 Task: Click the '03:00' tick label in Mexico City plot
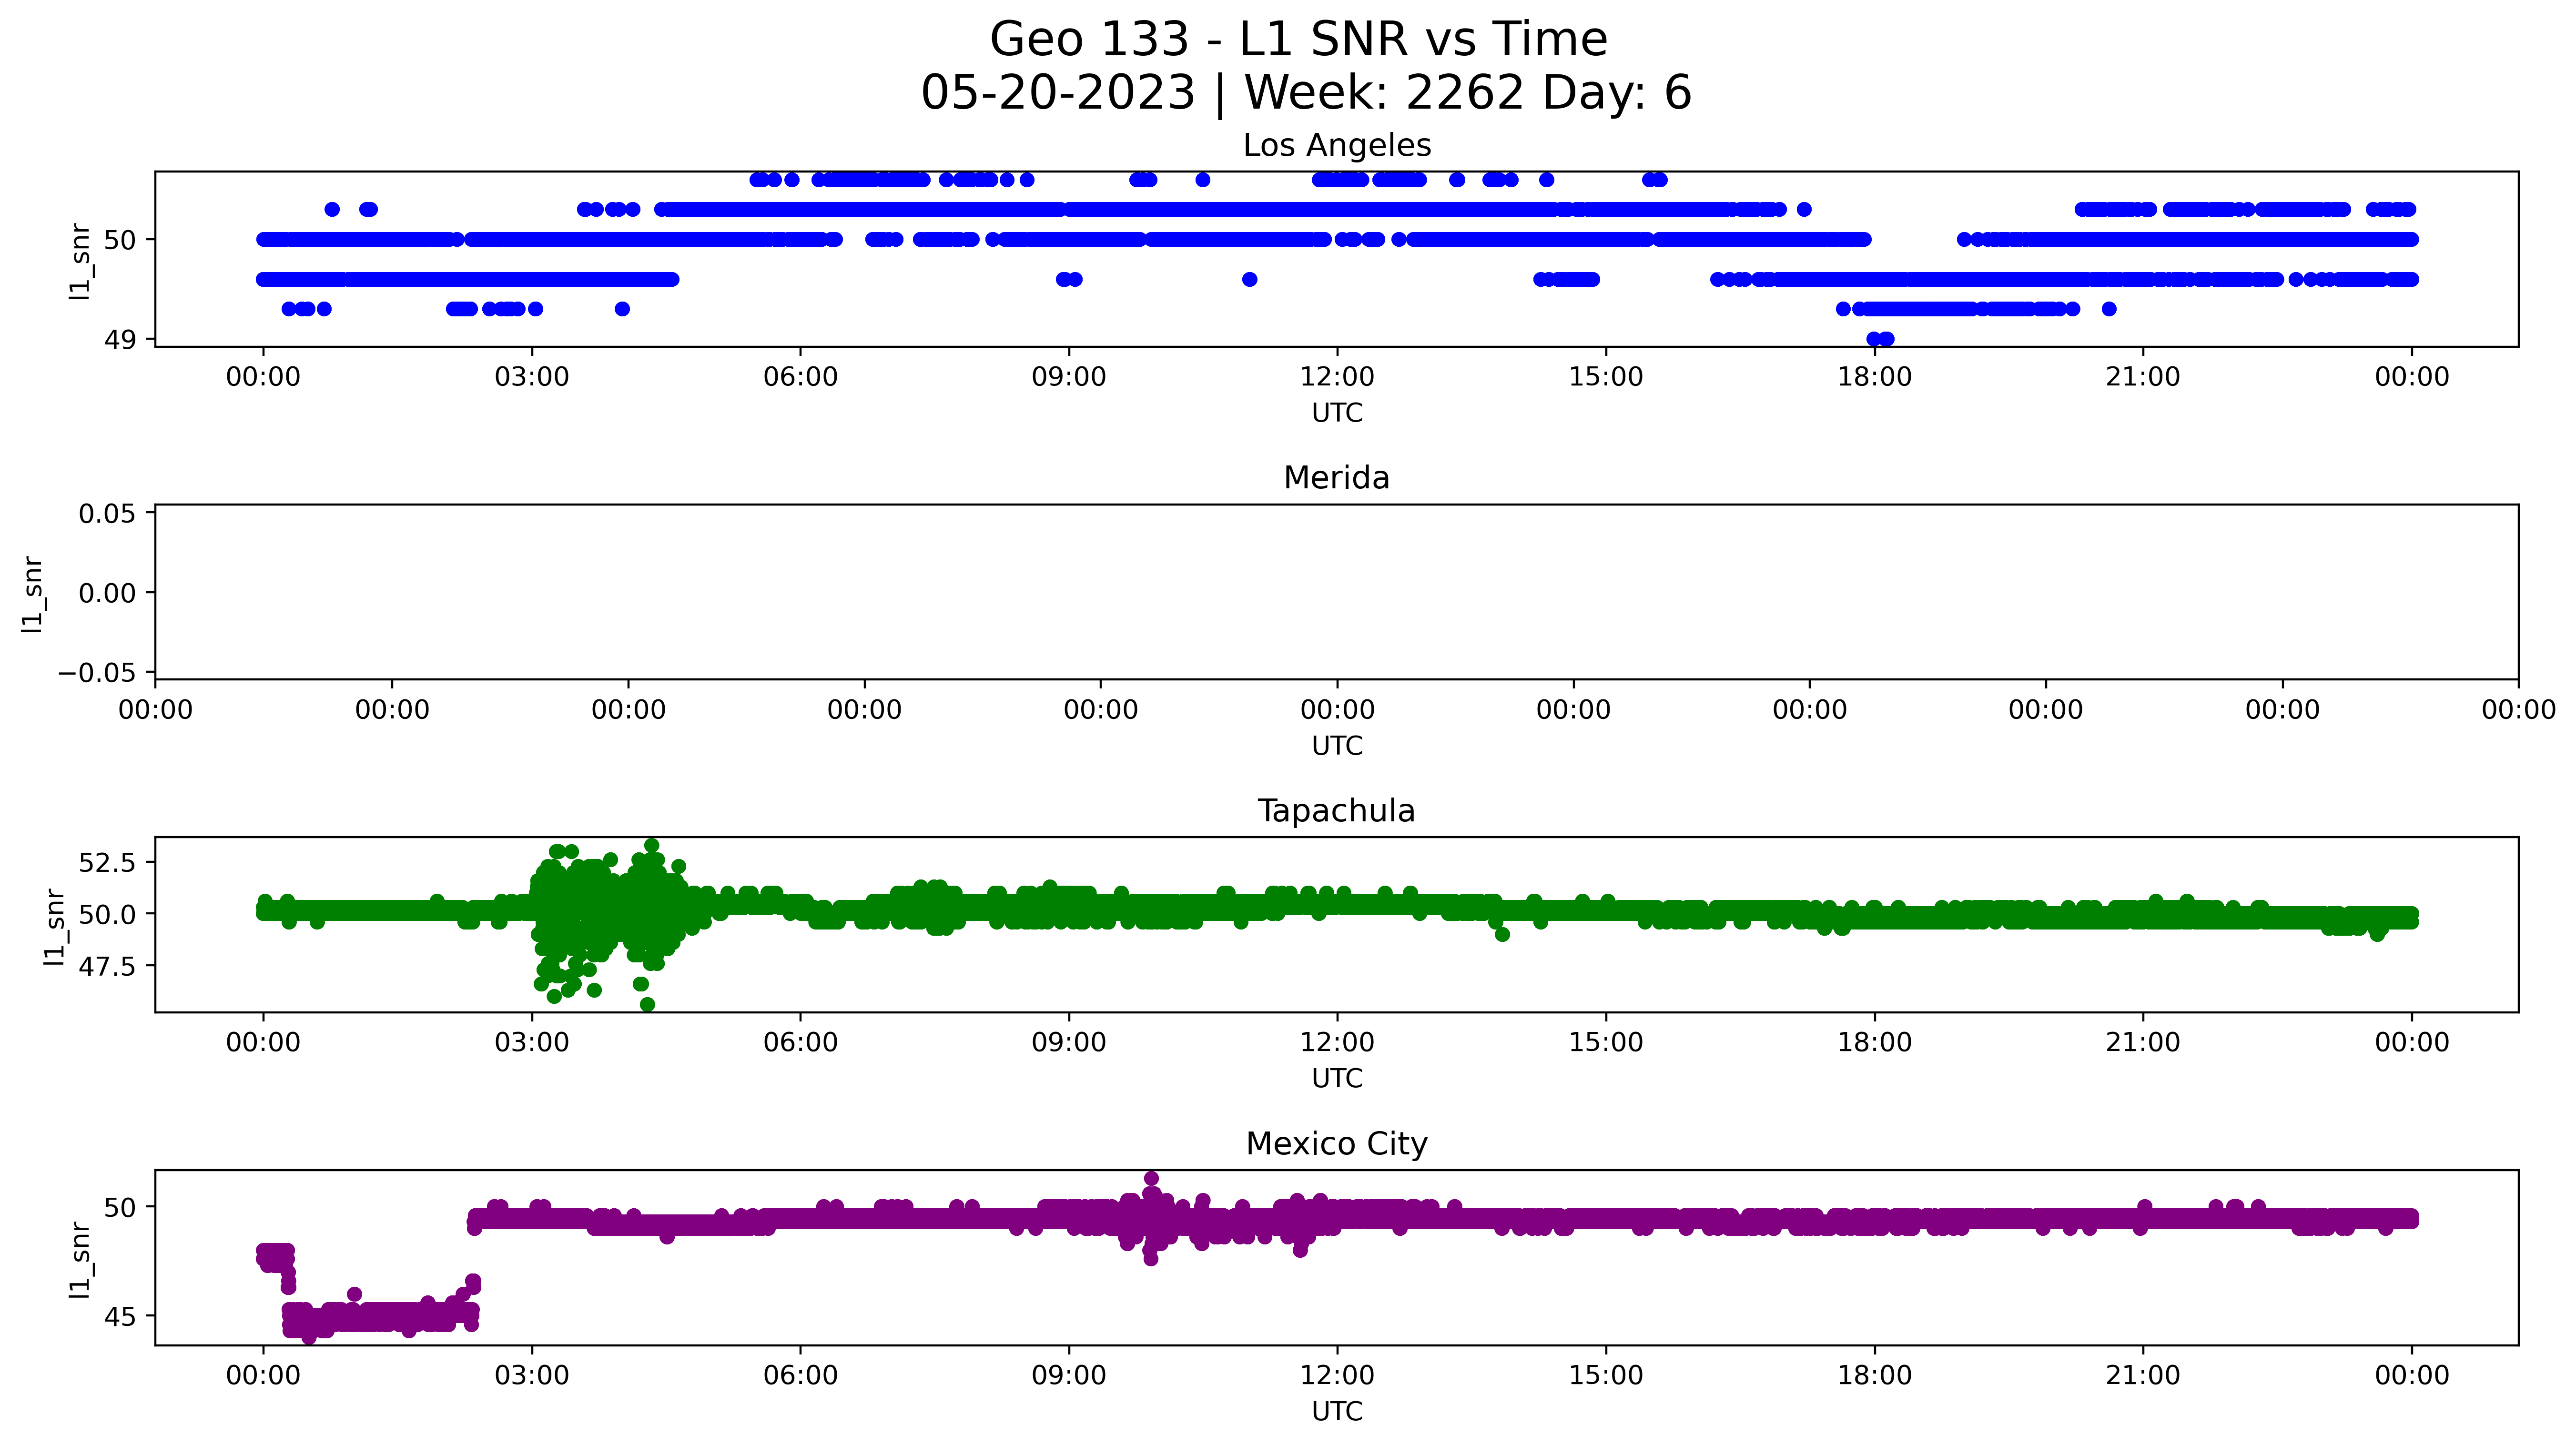[x=532, y=1376]
